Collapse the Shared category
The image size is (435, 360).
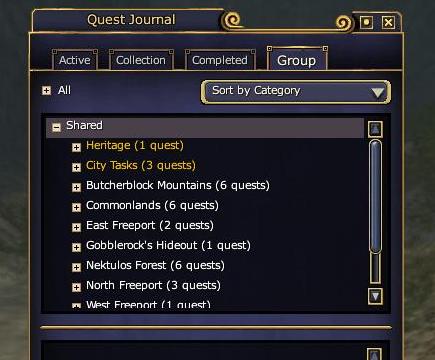pos(56,127)
